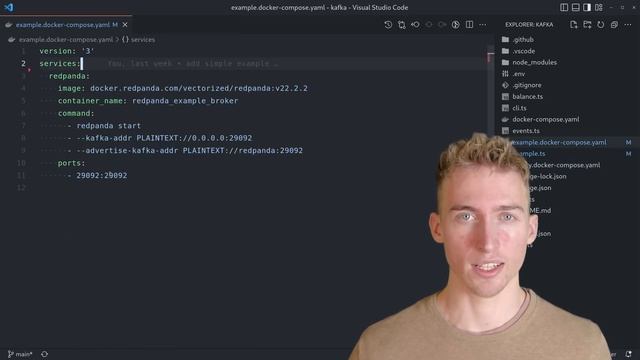Open the file timeline history icon
This screenshot has width=640, height=360.
388,24
